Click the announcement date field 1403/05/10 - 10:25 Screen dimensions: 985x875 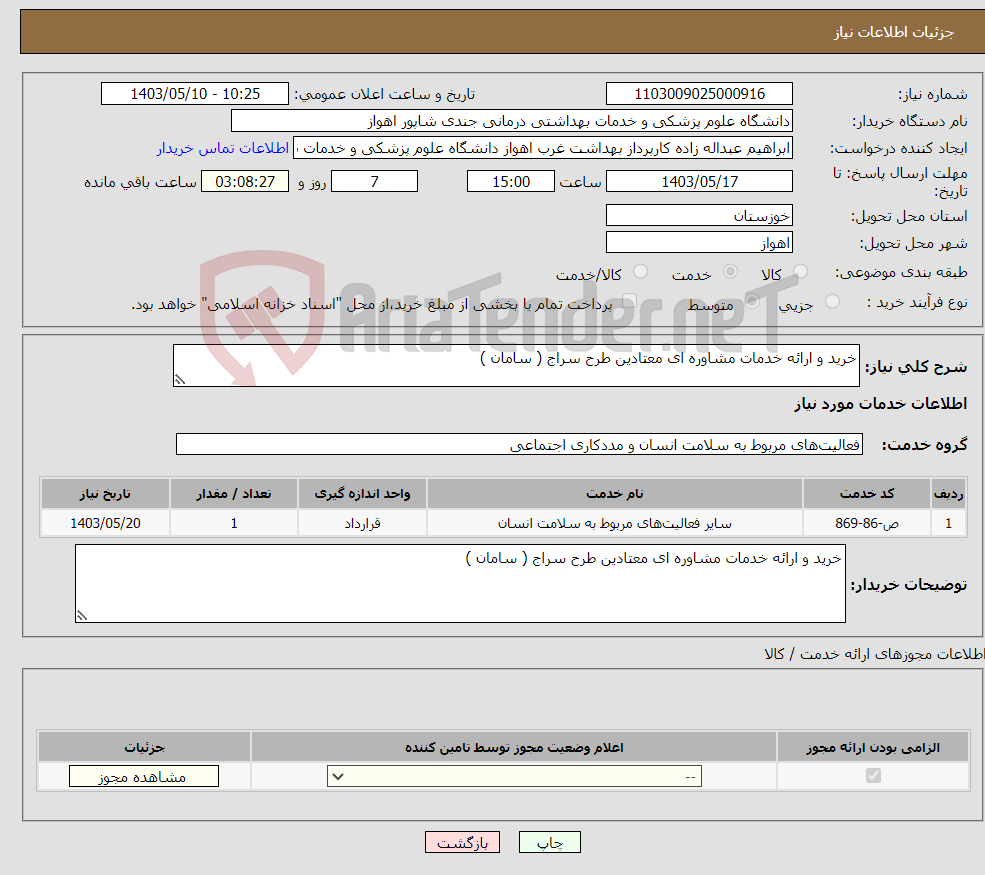pyautogui.click(x=195, y=94)
